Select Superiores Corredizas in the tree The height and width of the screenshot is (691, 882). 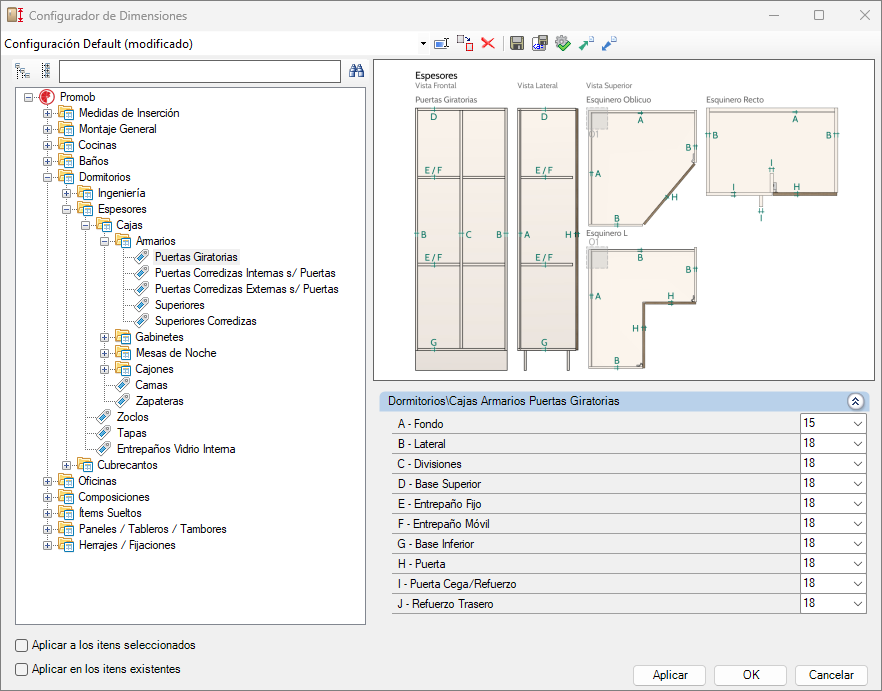(x=205, y=321)
